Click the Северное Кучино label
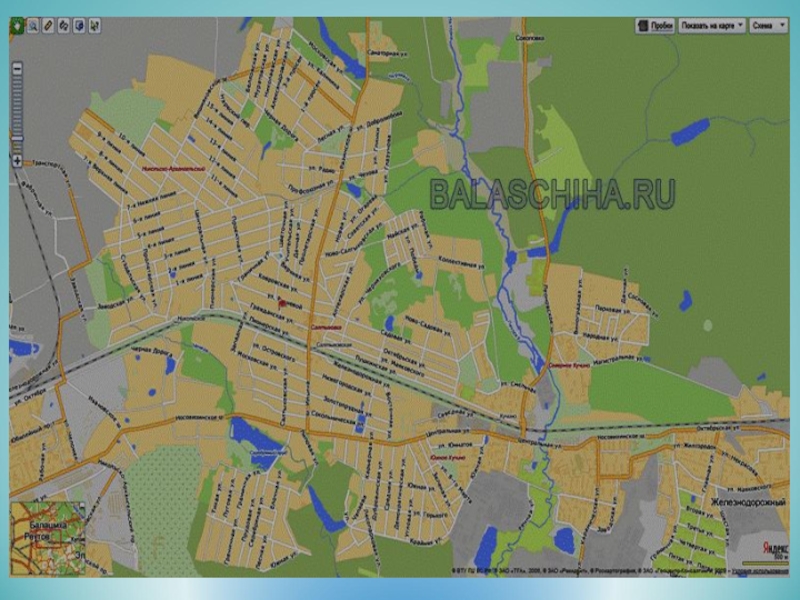Viewport: 800px width, 600px height. tap(569, 365)
